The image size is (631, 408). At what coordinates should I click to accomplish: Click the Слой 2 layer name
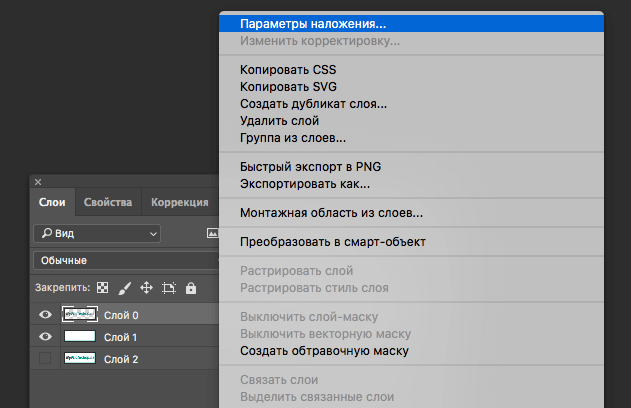(121, 359)
